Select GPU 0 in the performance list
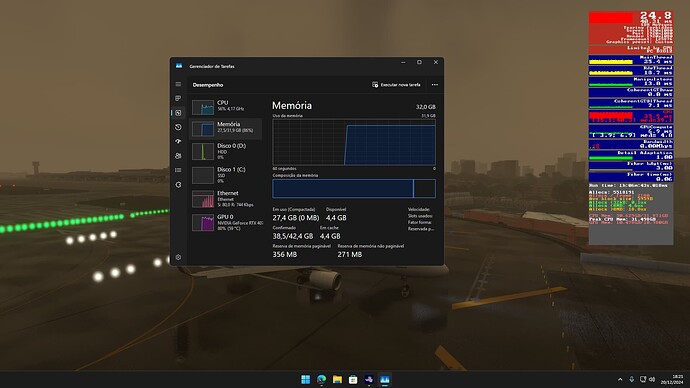Image resolution: width=690 pixels, height=388 pixels. 226,223
